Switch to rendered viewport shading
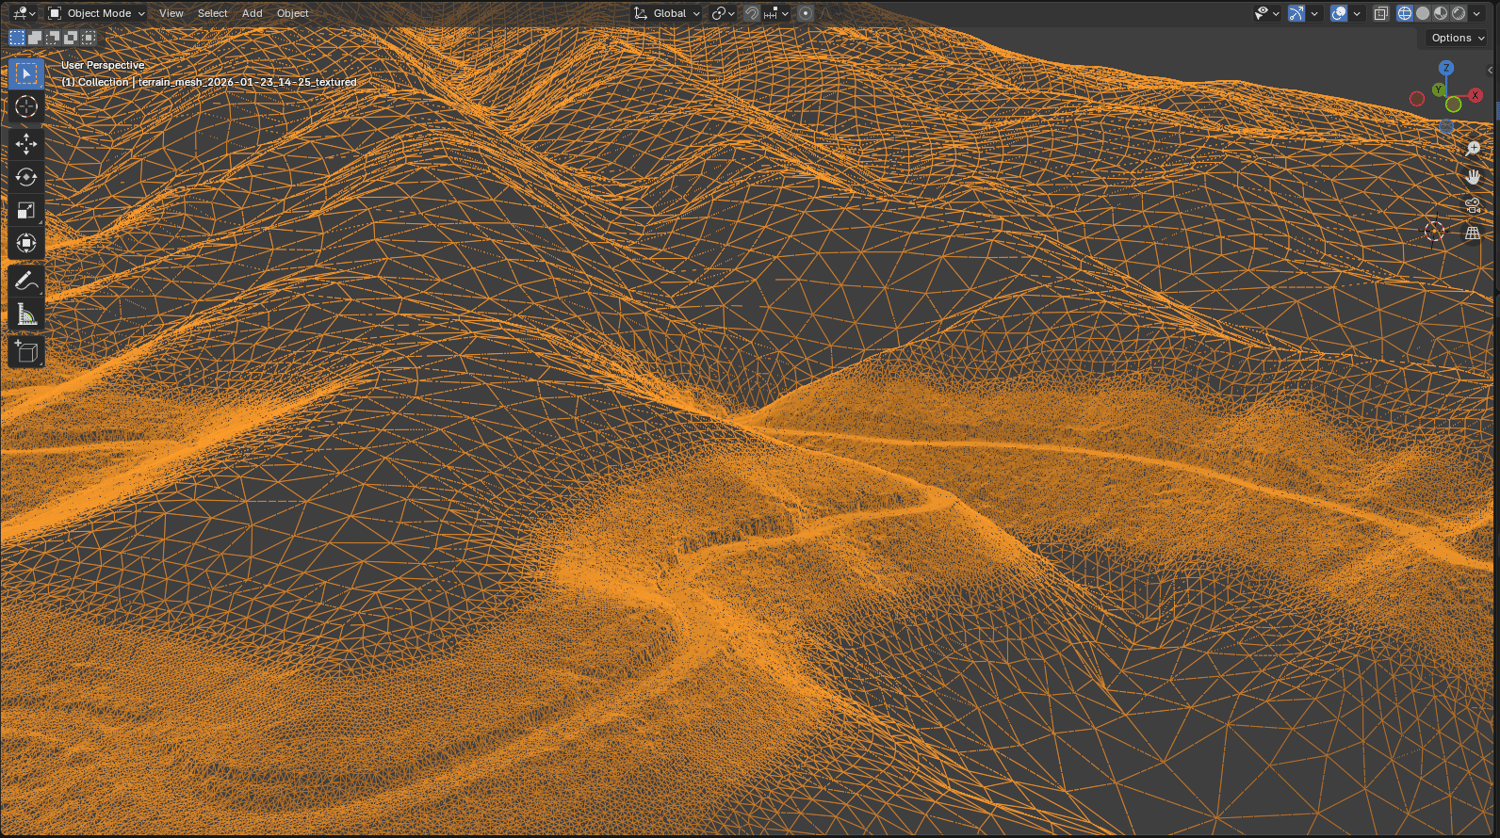The image size is (1500, 838). [1459, 13]
